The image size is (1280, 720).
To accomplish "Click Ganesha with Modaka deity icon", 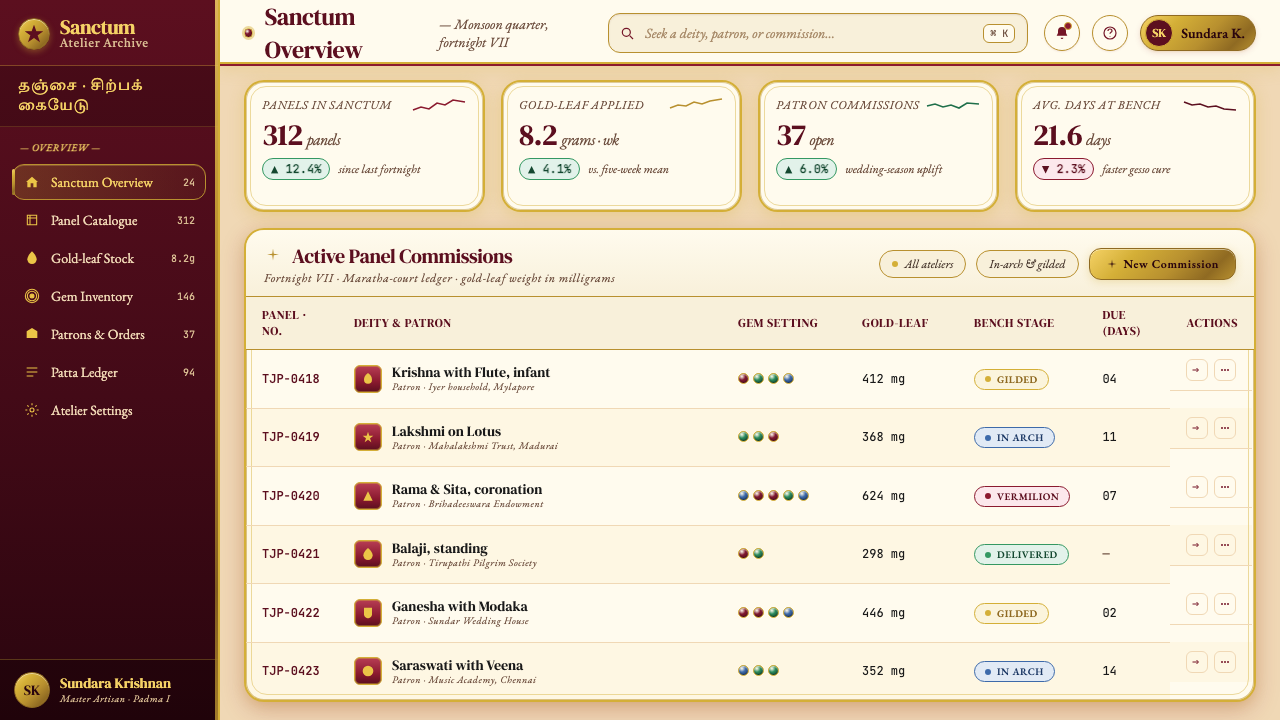I will [368, 613].
